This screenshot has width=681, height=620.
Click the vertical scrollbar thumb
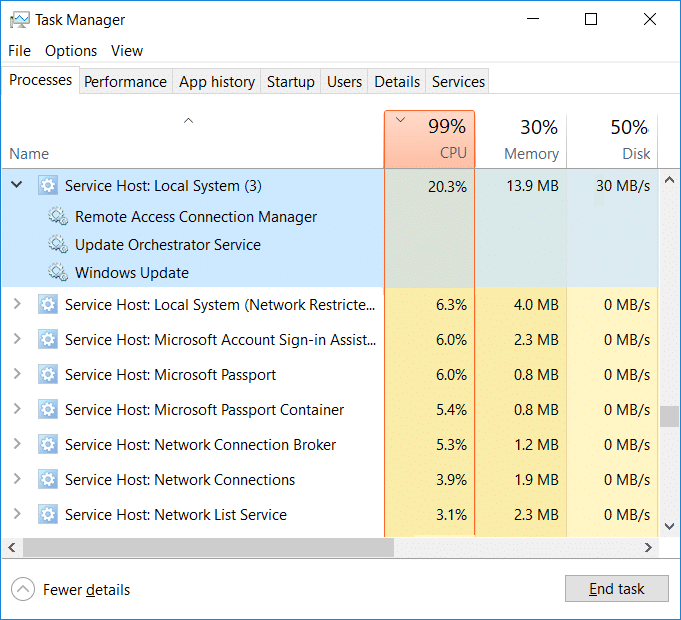pyautogui.click(x=670, y=415)
